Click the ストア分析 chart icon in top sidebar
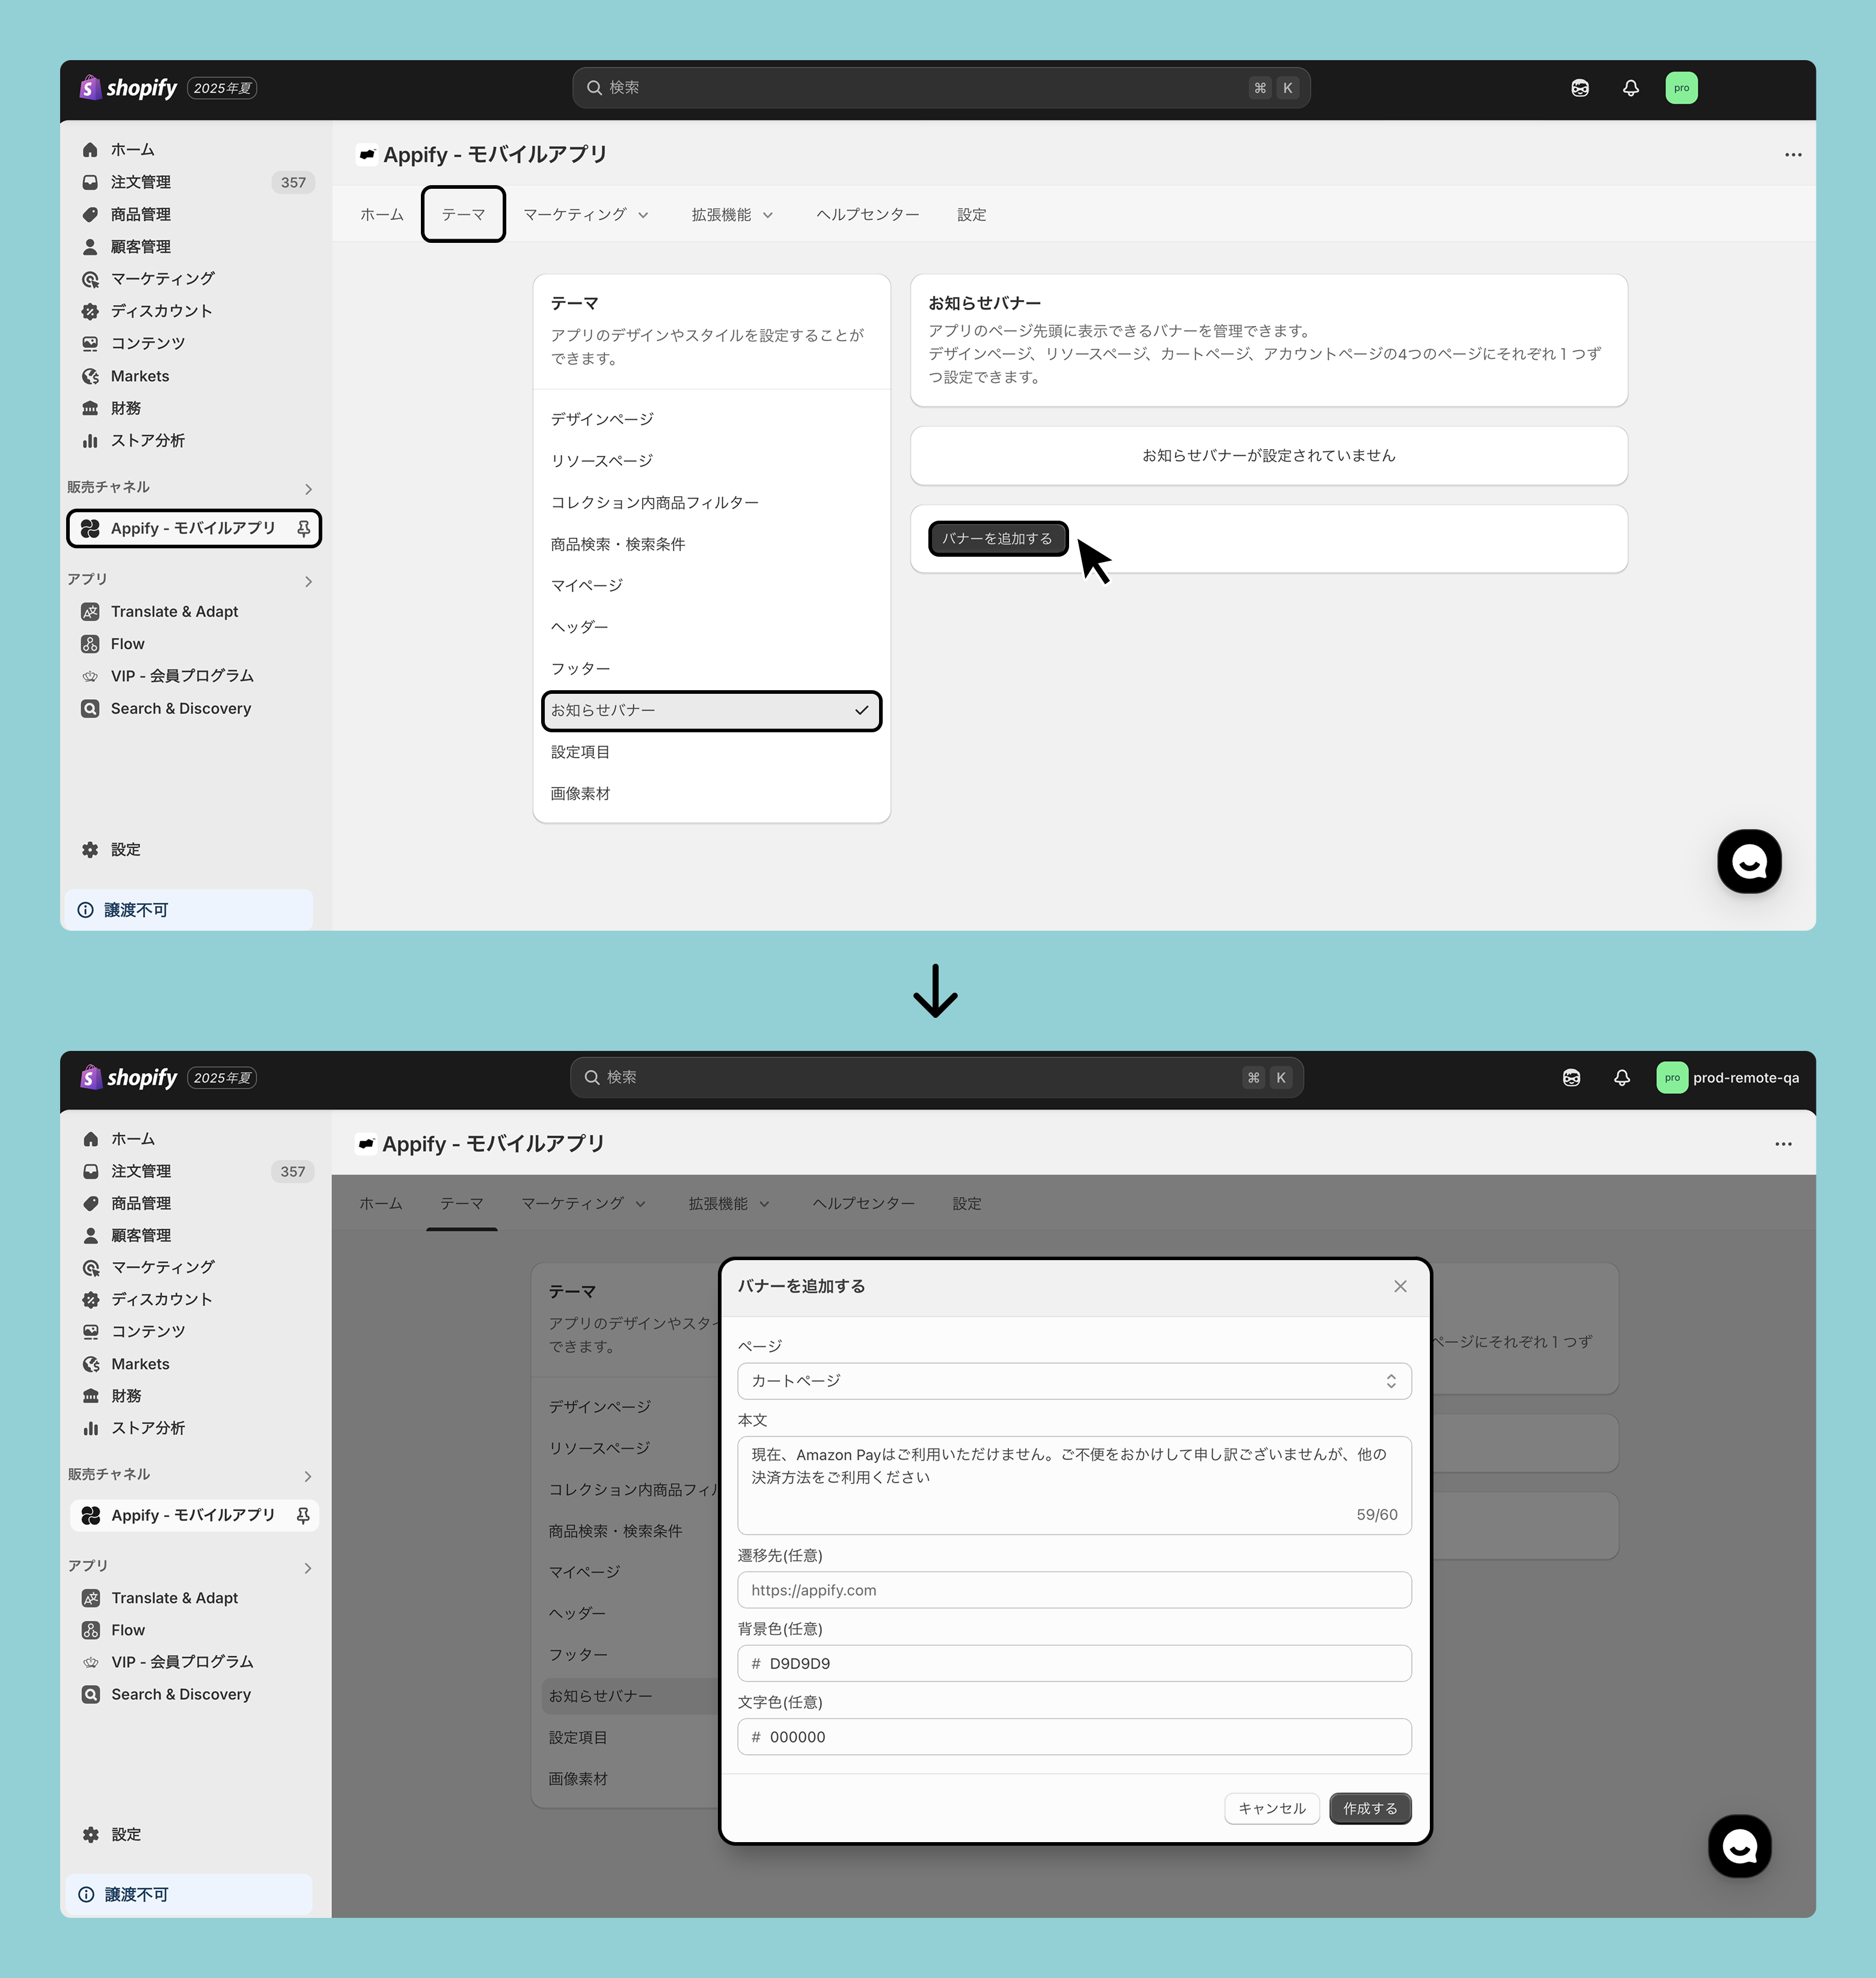 90,440
